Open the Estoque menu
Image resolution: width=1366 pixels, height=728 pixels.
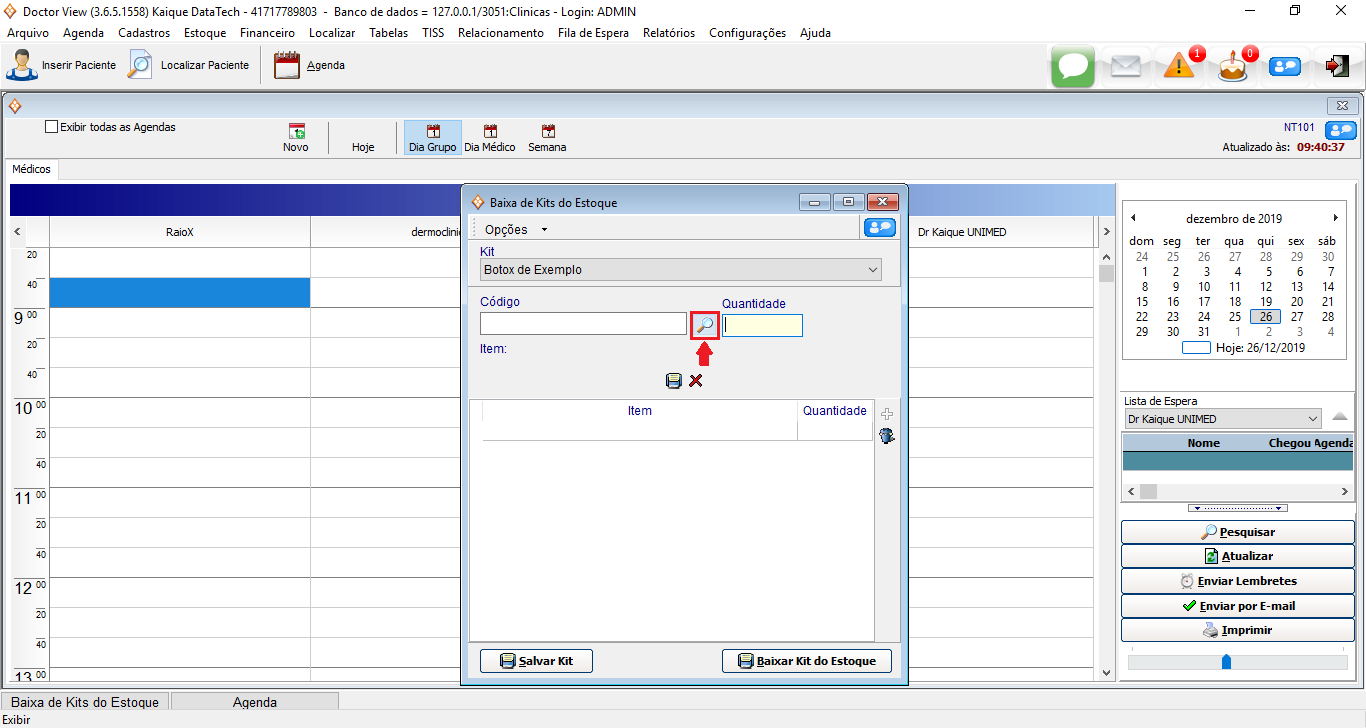[205, 33]
